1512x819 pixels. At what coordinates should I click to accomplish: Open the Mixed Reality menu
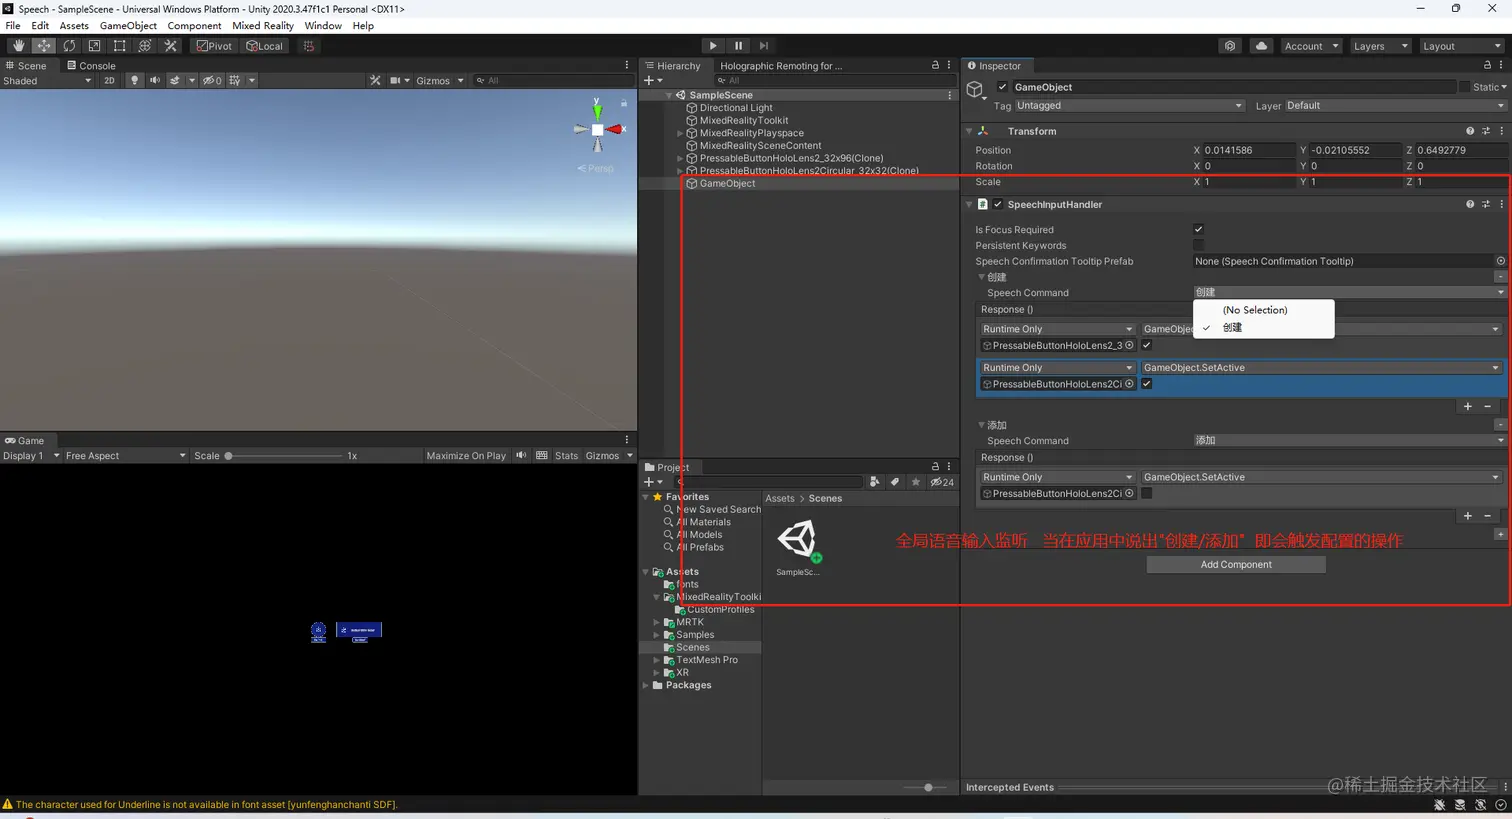[263, 26]
